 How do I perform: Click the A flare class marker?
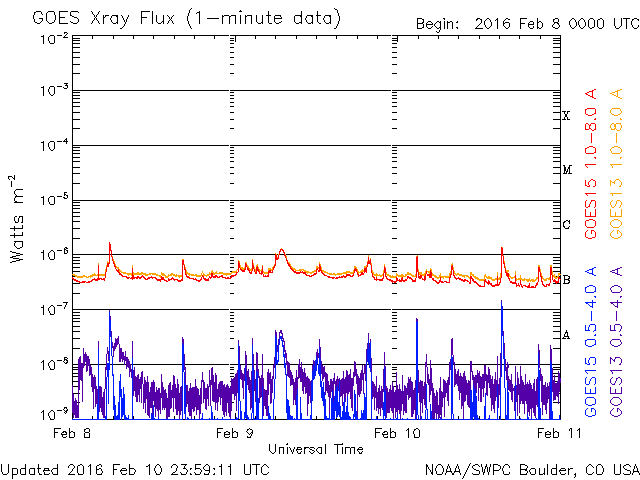(x=566, y=335)
